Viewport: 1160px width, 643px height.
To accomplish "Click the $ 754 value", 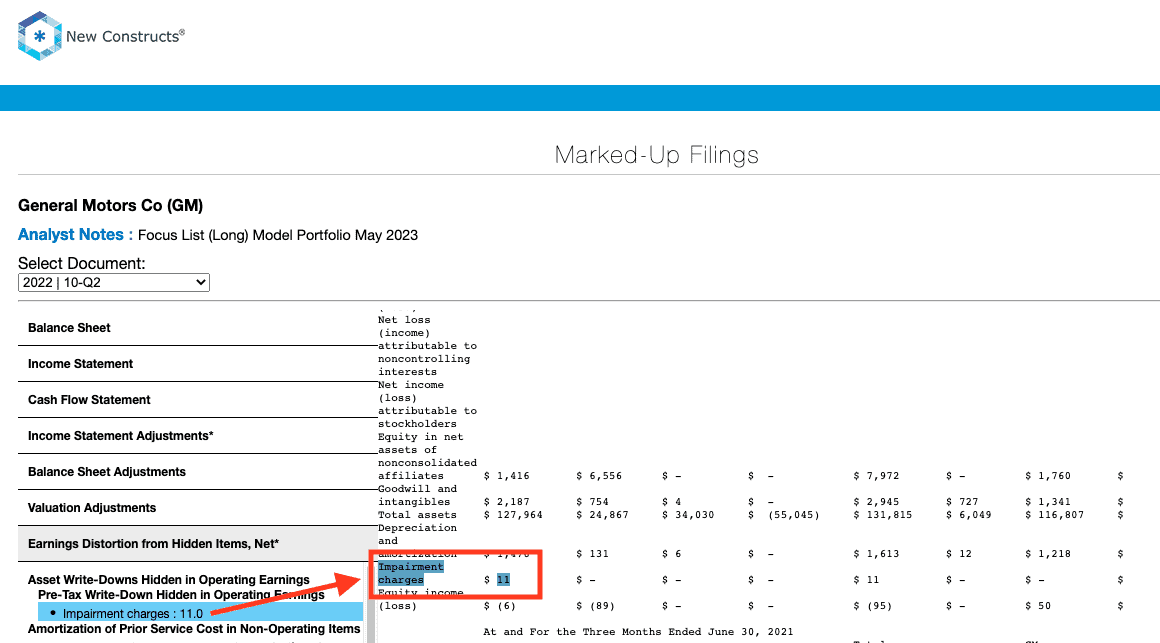I will coord(592,502).
